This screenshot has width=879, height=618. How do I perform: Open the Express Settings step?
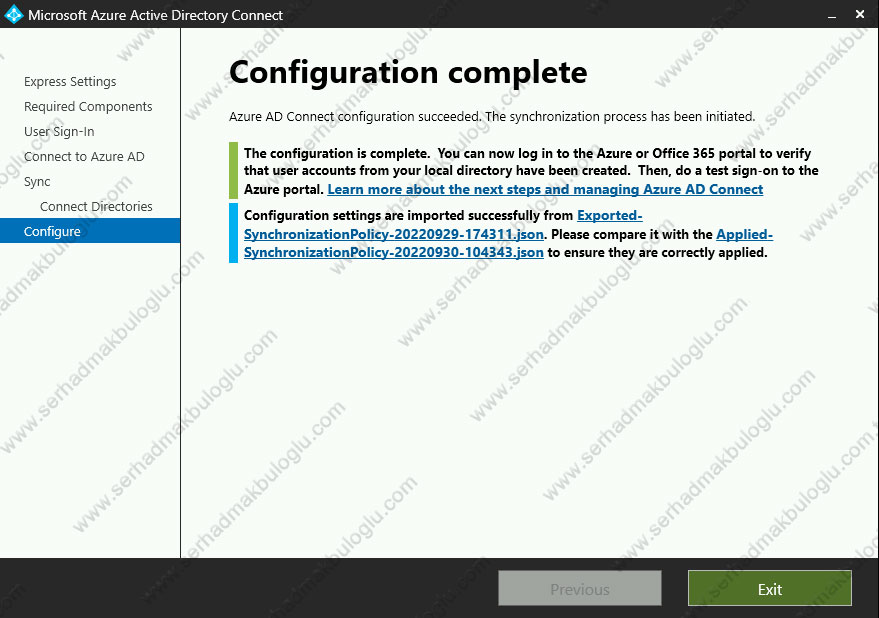(x=70, y=81)
